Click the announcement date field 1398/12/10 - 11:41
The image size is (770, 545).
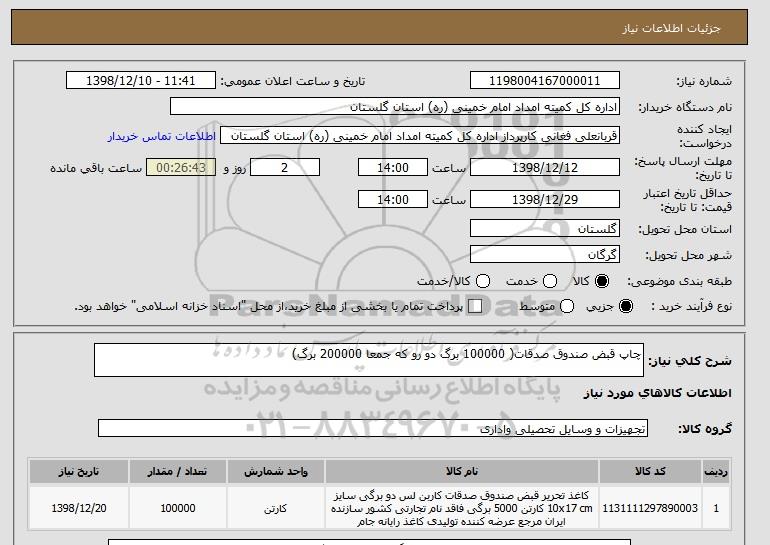[x=140, y=81]
